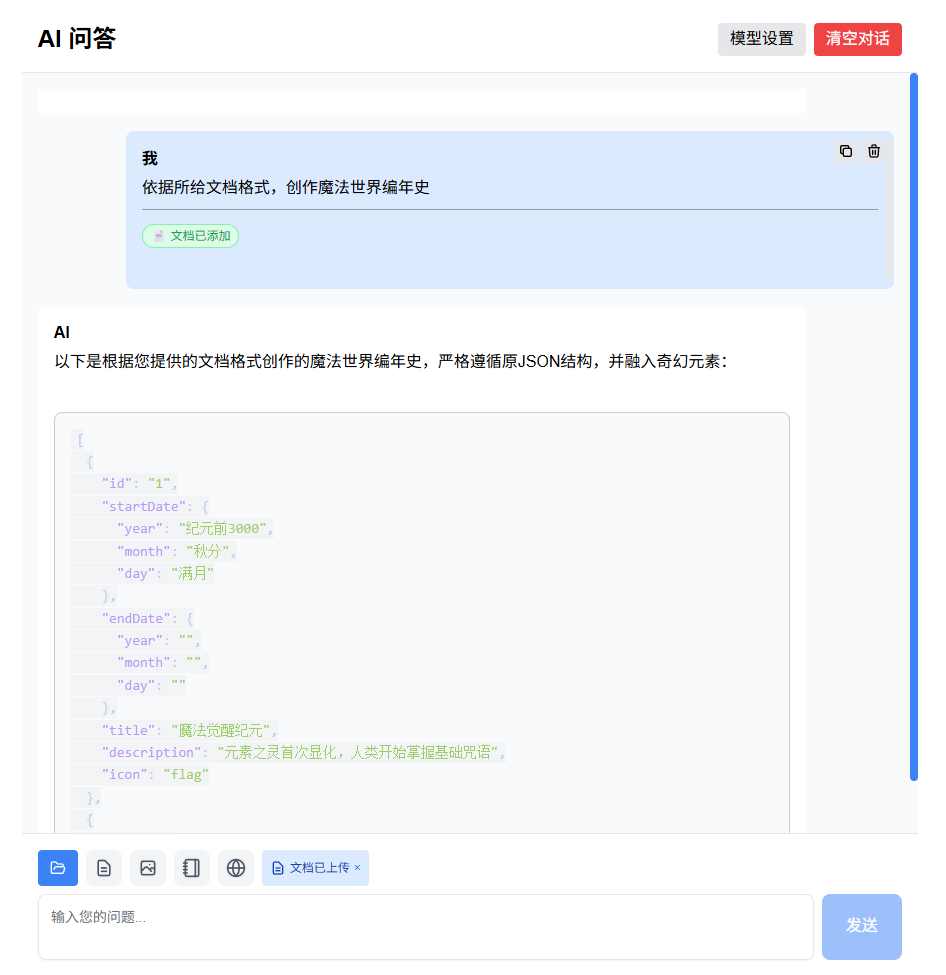
Task: Click the "day": "满月" line
Action: tap(165, 573)
